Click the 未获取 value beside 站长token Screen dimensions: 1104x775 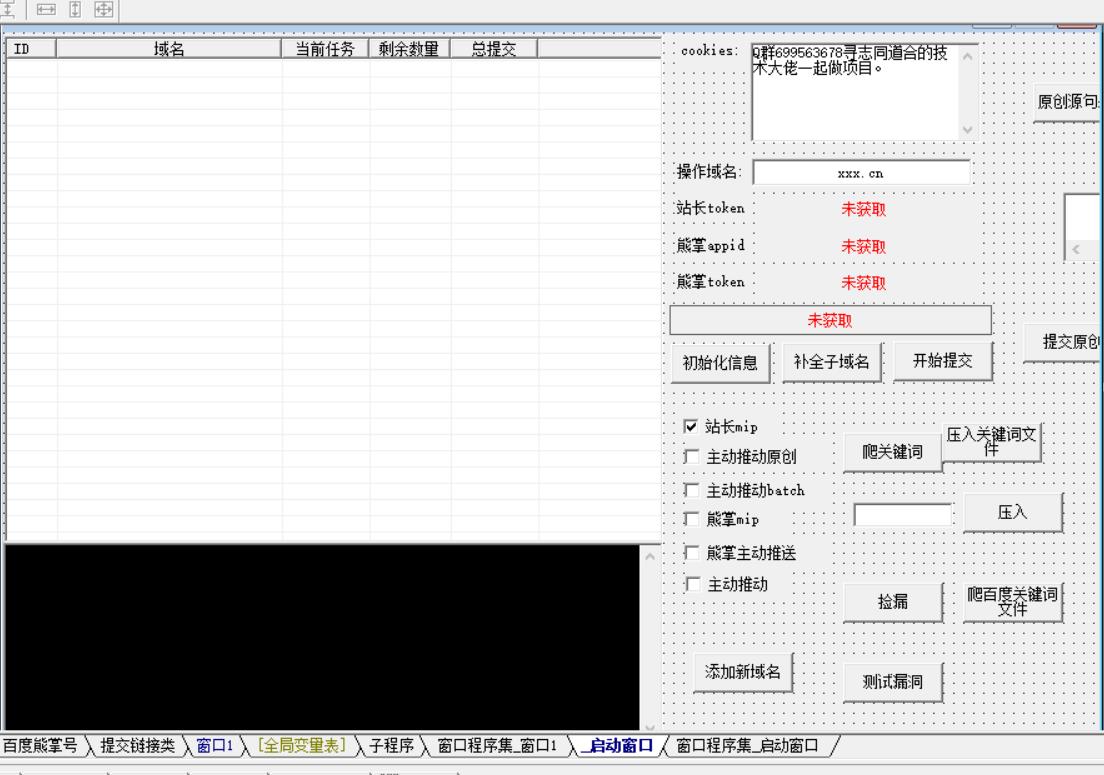(x=863, y=209)
